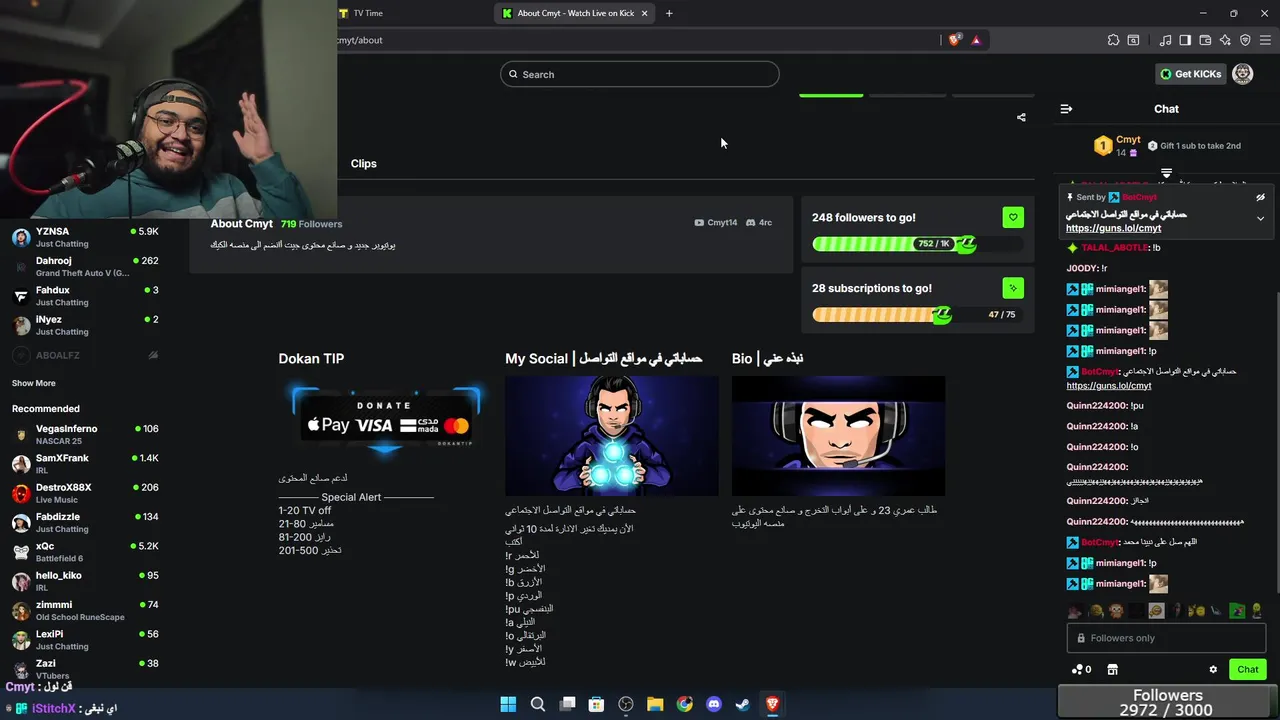Open zimmmi Old School RuneScape channel
Screen dimensions: 1280x720
coord(85,610)
